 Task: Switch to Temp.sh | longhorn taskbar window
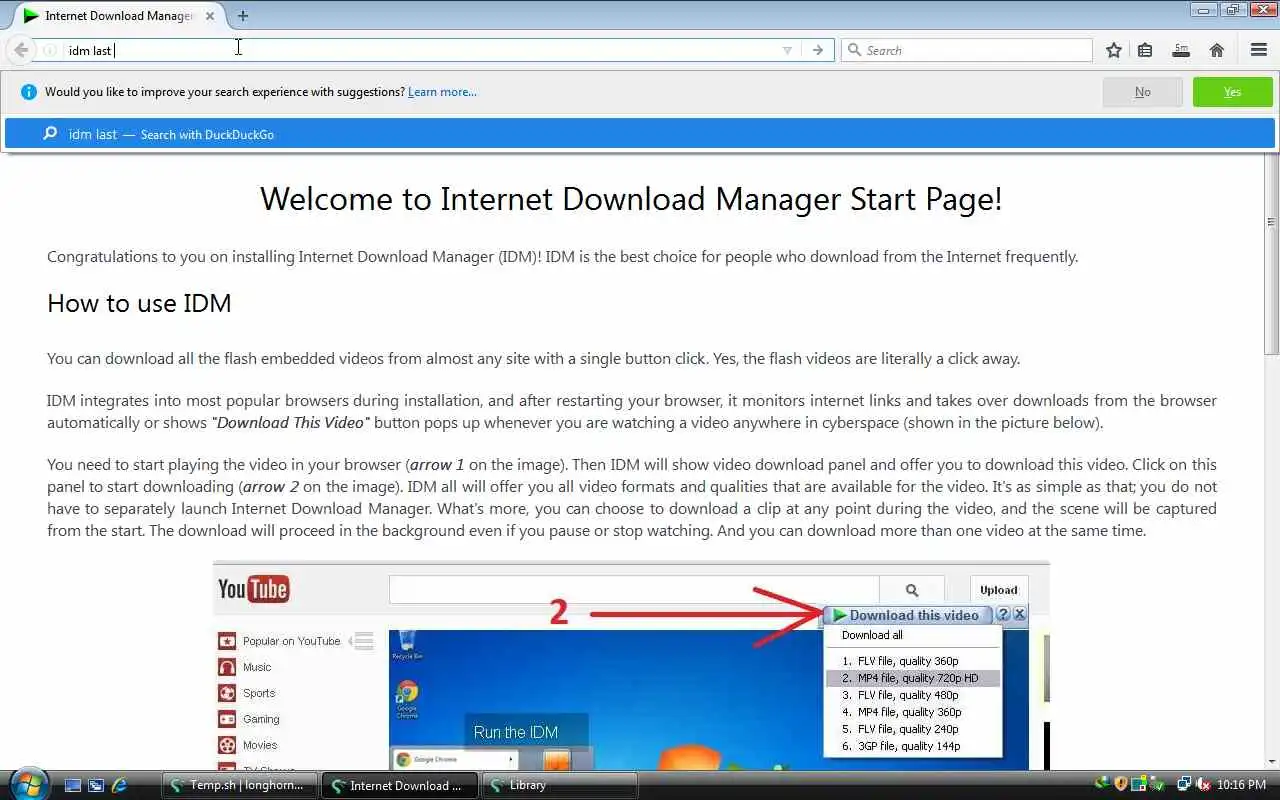(x=239, y=785)
